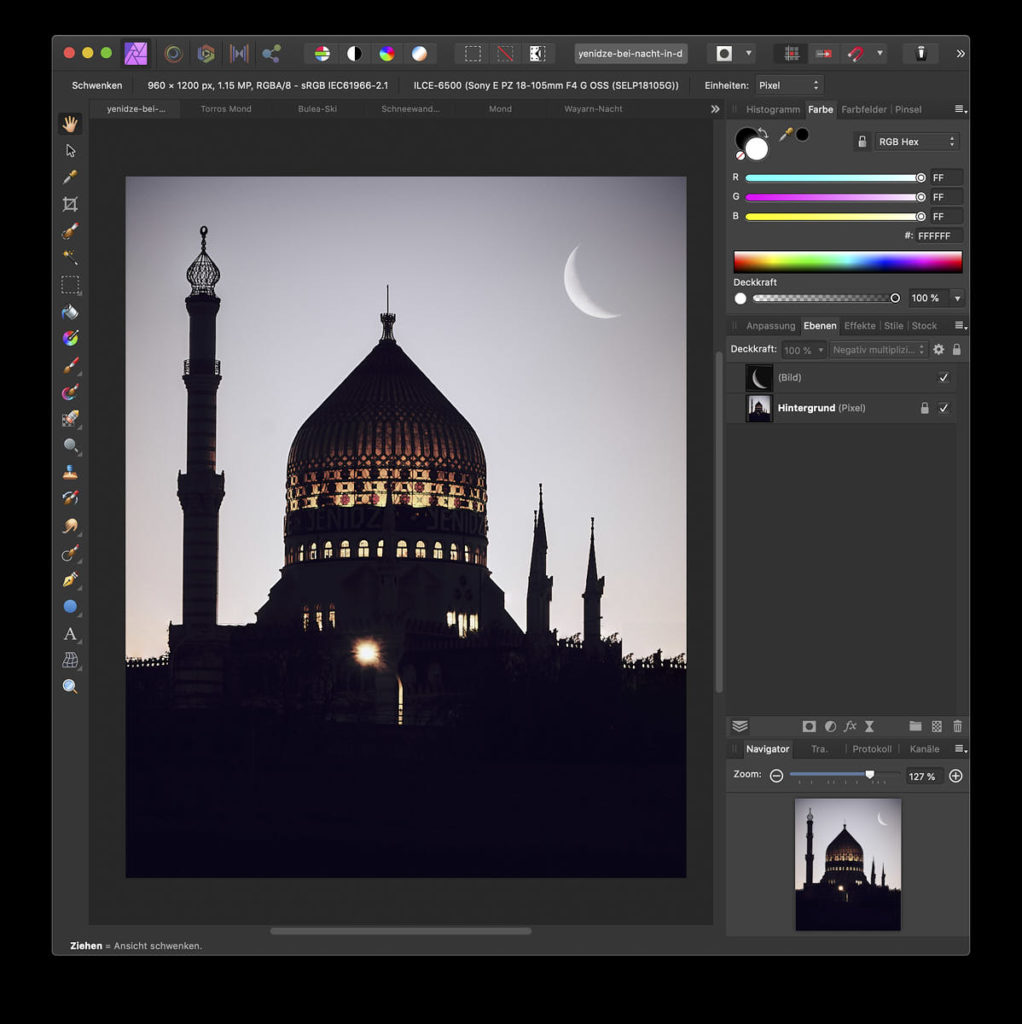Select the Gradient tool

[70, 338]
